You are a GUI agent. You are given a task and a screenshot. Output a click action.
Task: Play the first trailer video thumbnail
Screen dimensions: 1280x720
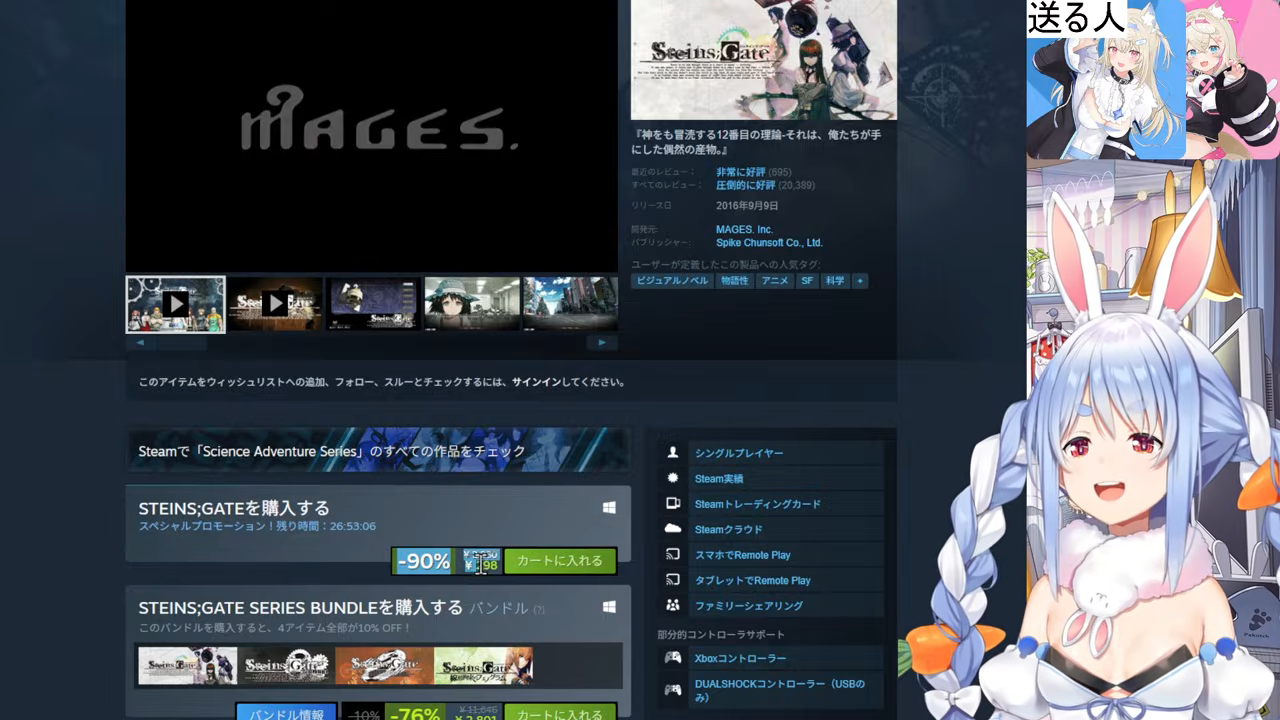[x=175, y=304]
